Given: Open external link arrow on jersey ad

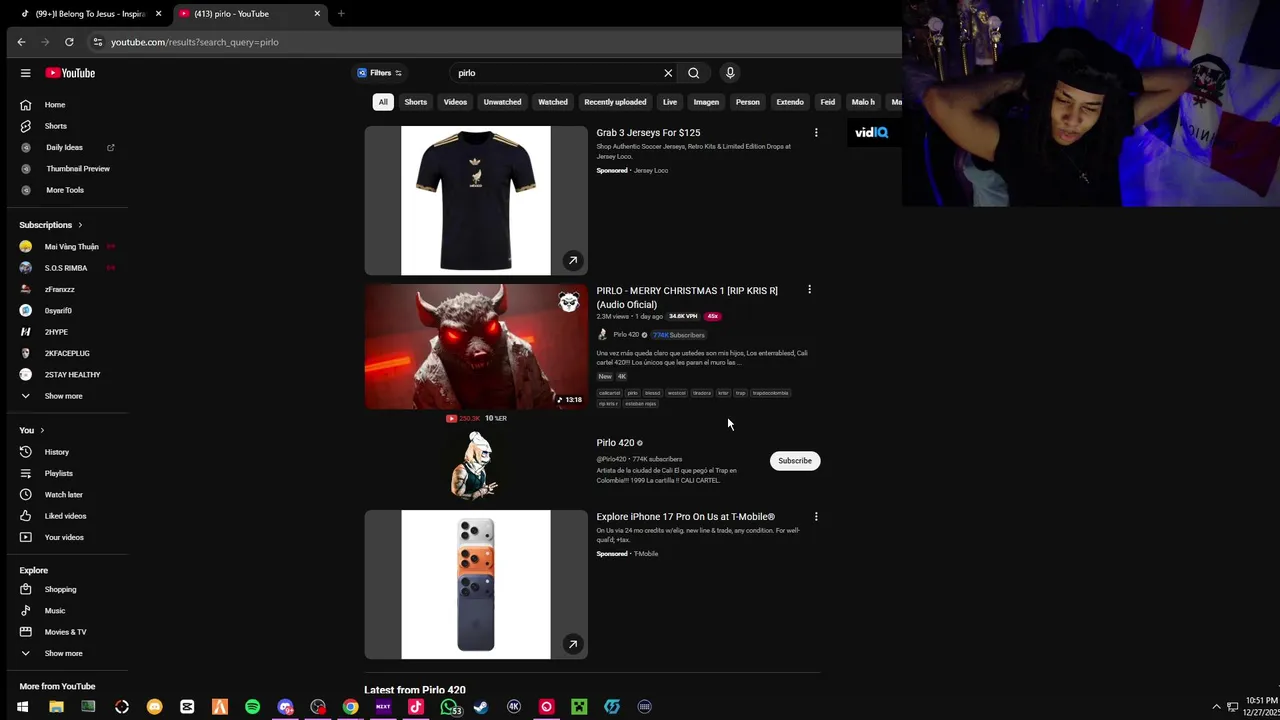Looking at the screenshot, I should tap(573, 260).
